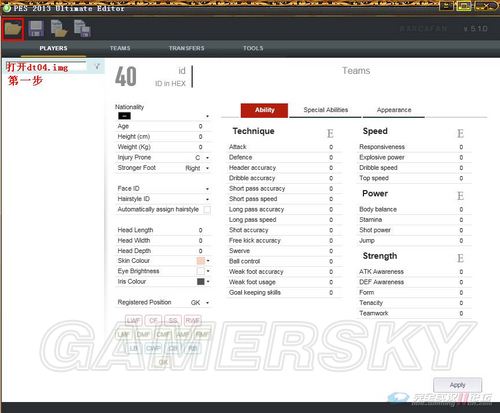Expand the Hairstyle ID dropdown
This screenshot has height=413, width=500.
[207, 199]
